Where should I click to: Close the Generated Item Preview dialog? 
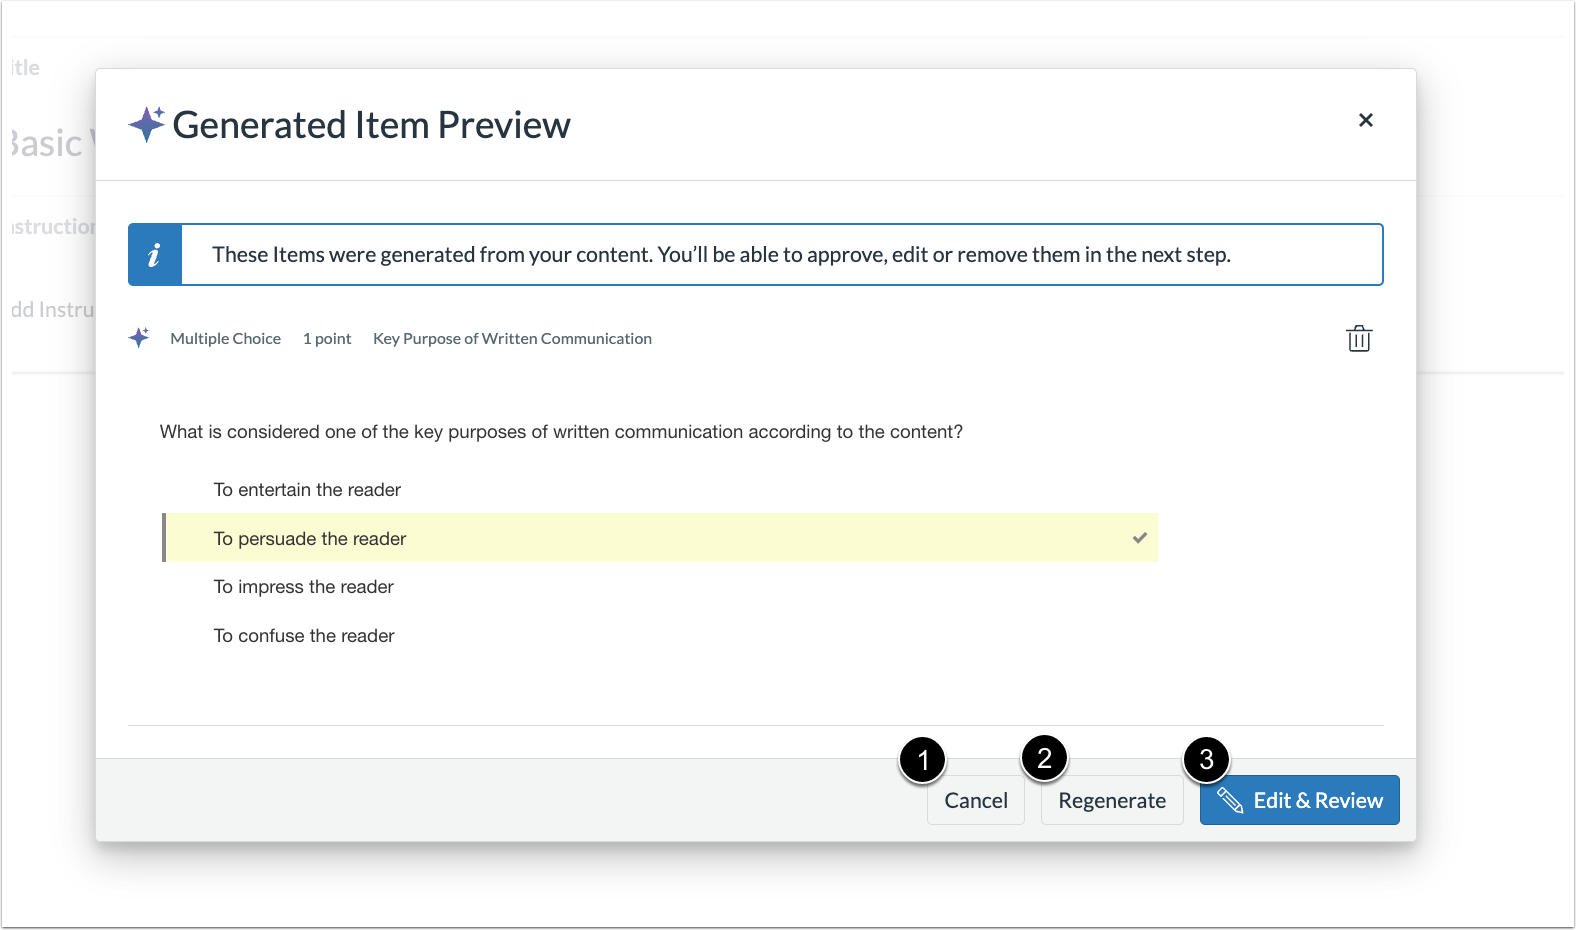(1366, 120)
